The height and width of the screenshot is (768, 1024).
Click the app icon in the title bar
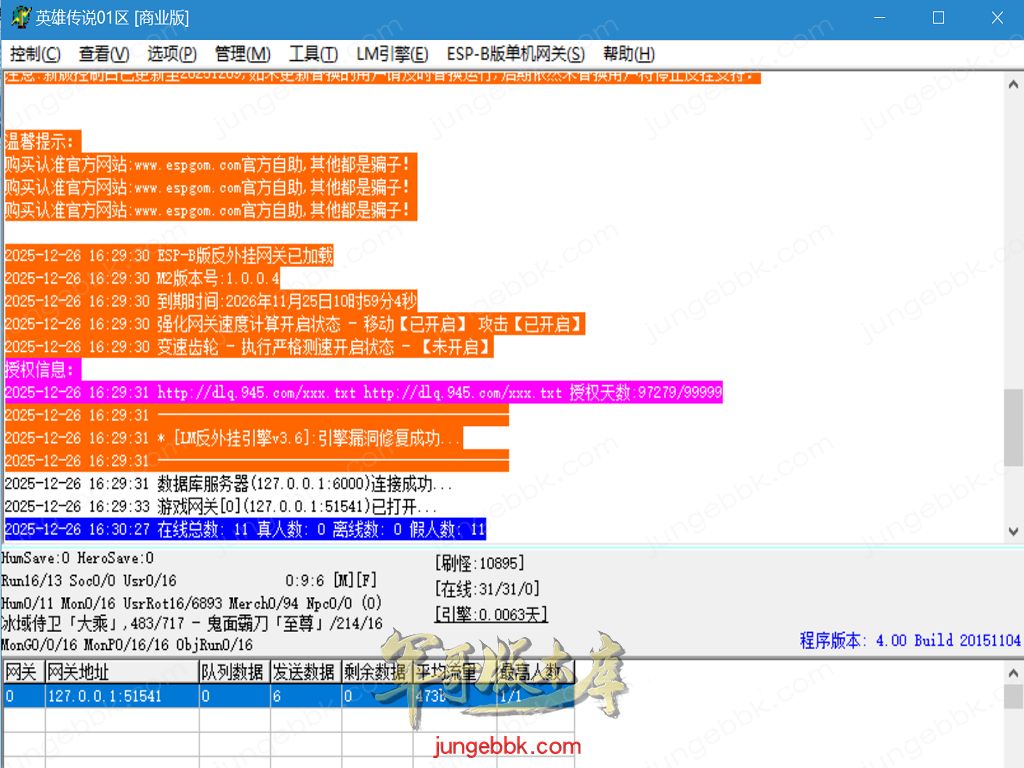pos(19,18)
